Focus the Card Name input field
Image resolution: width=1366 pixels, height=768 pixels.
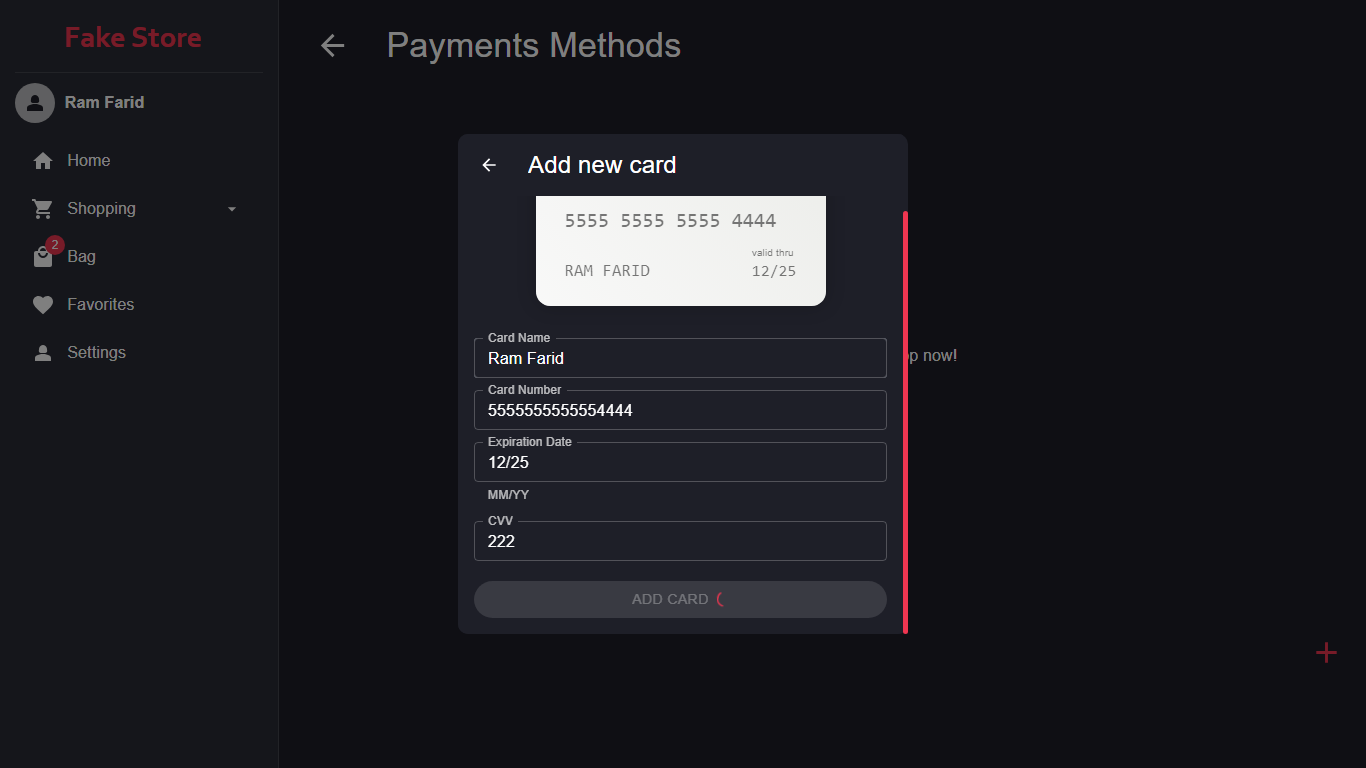point(680,358)
